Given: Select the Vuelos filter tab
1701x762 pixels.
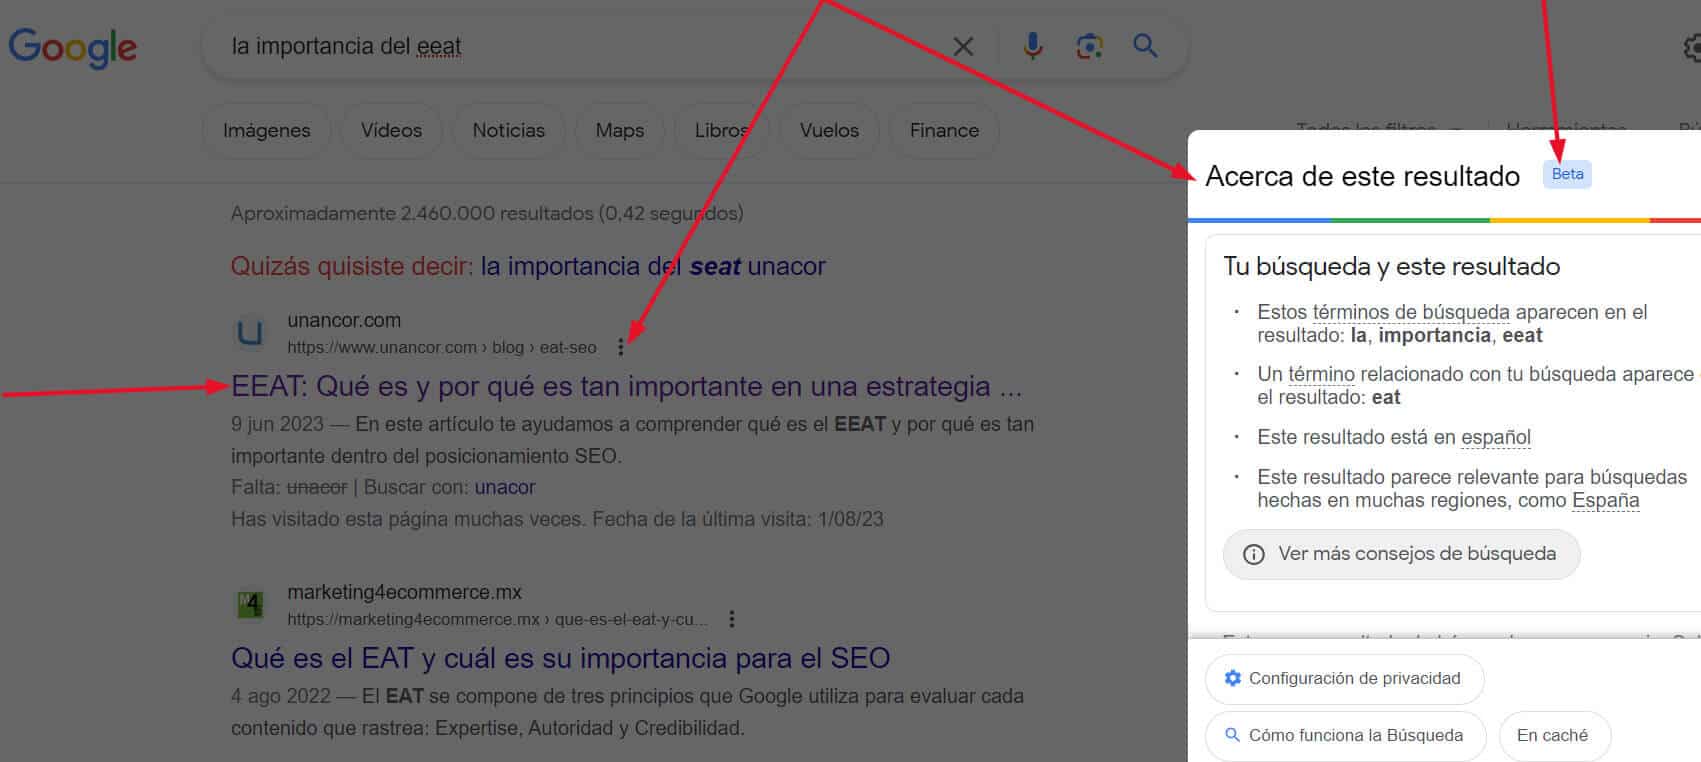Looking at the screenshot, I should click(829, 130).
